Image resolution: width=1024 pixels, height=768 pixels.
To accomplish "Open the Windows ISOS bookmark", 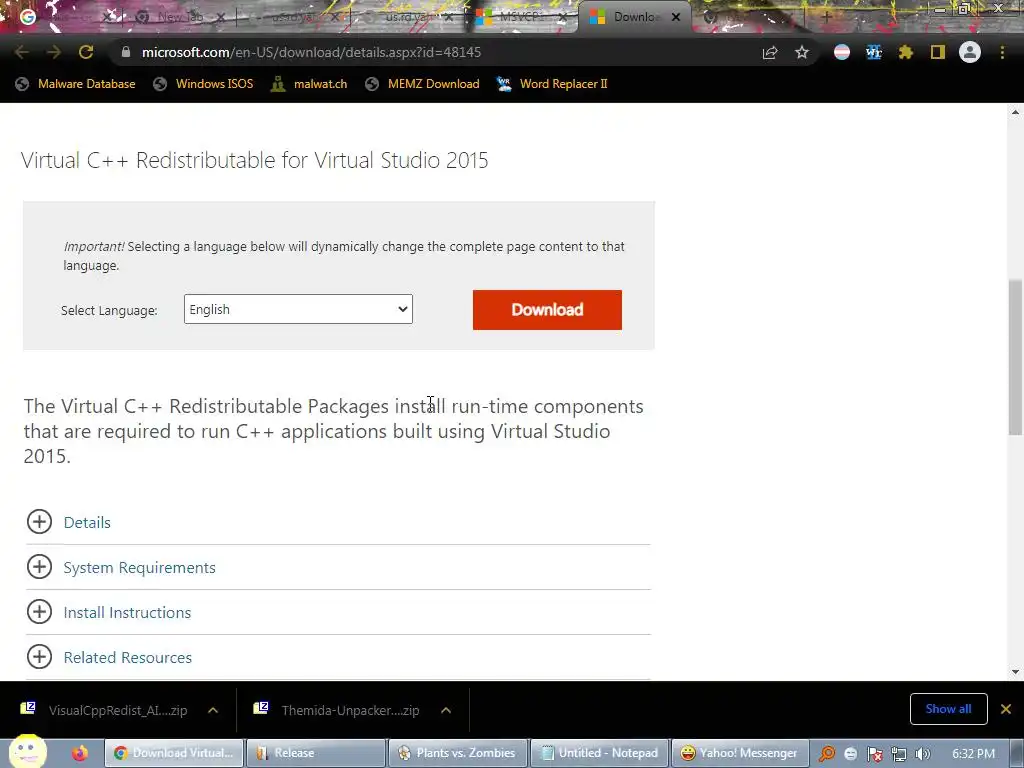I will point(203,84).
